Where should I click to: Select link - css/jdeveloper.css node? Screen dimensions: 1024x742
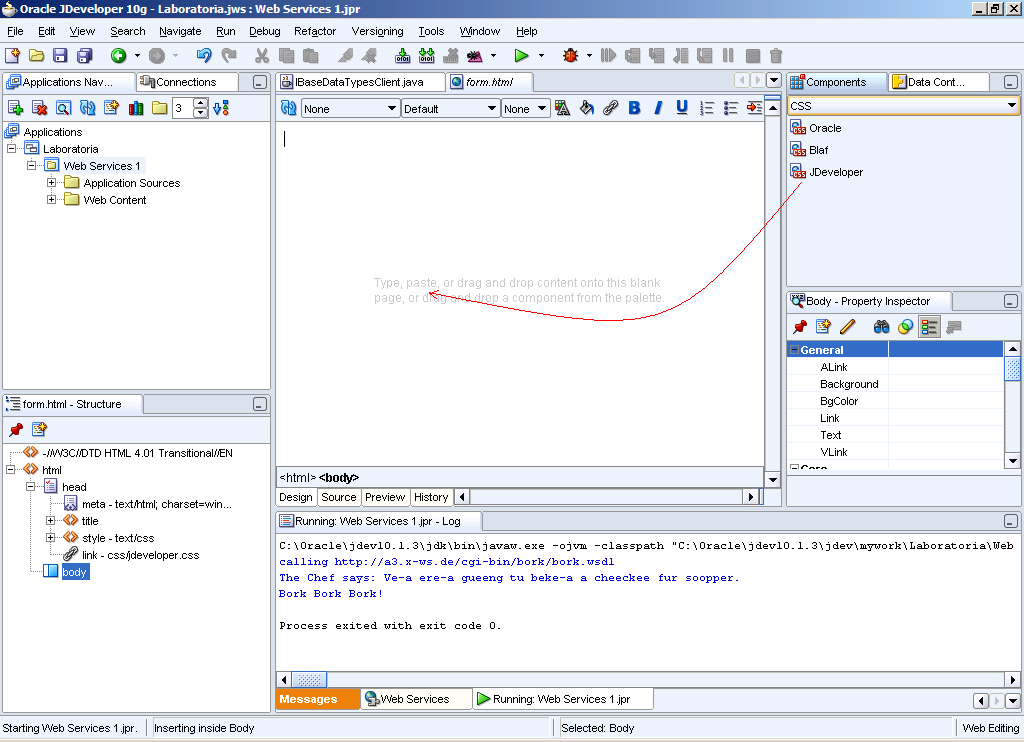(x=140, y=555)
